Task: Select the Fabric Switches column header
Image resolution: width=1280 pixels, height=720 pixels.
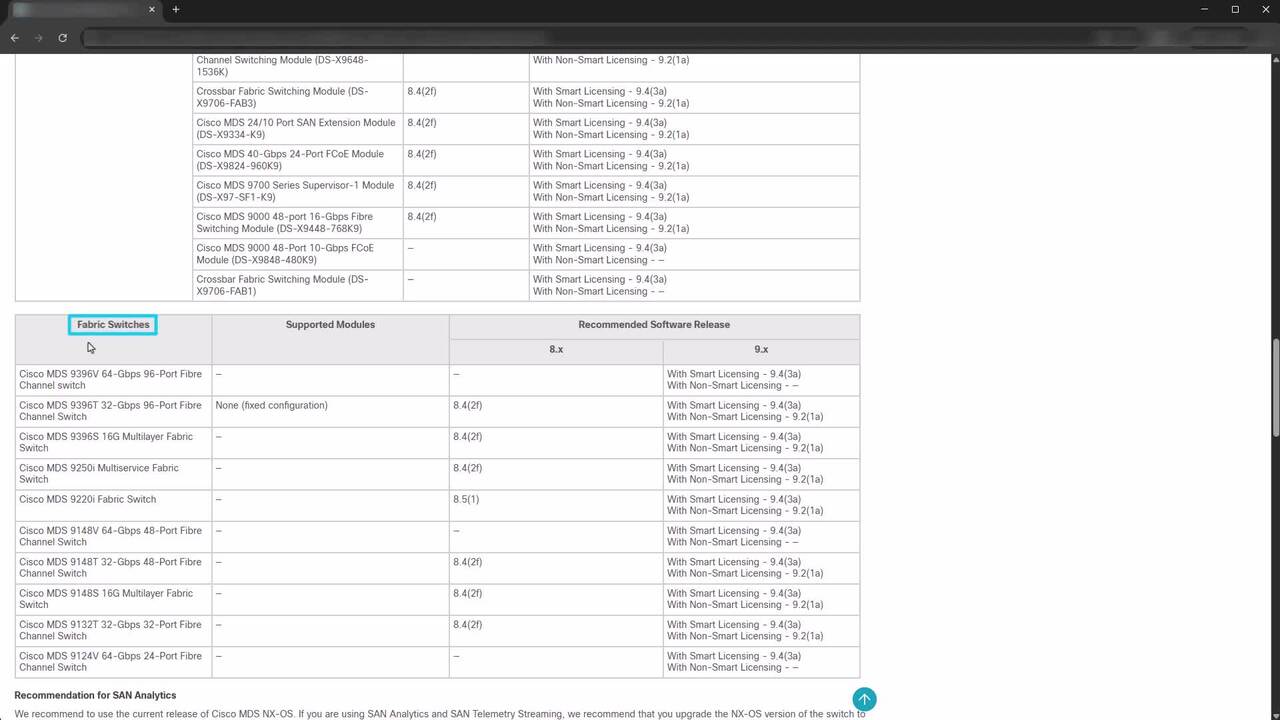Action: pos(113,325)
